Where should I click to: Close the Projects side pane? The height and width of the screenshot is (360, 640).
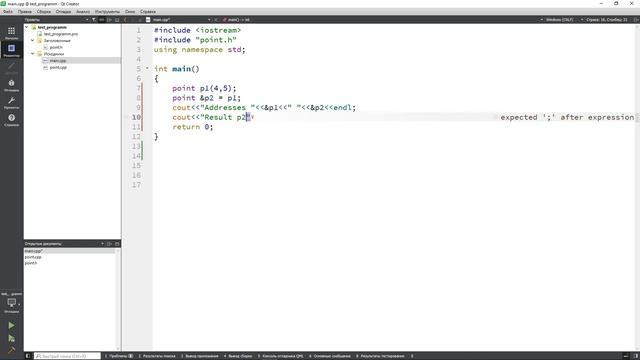[x=117, y=20]
